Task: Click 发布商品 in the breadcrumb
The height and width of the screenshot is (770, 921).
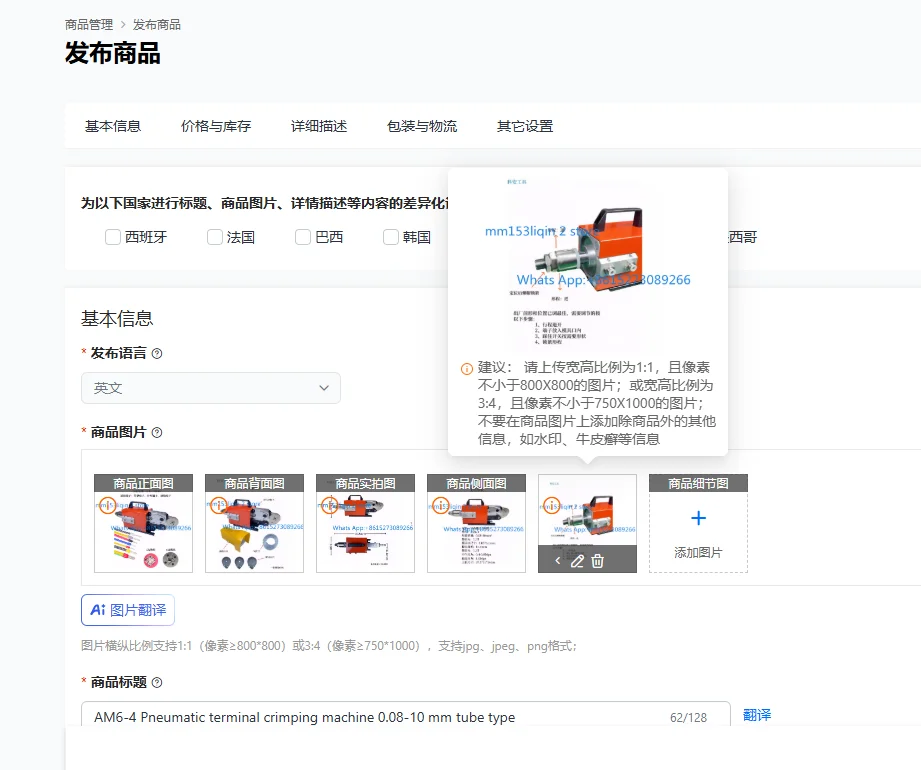Action: click(157, 25)
